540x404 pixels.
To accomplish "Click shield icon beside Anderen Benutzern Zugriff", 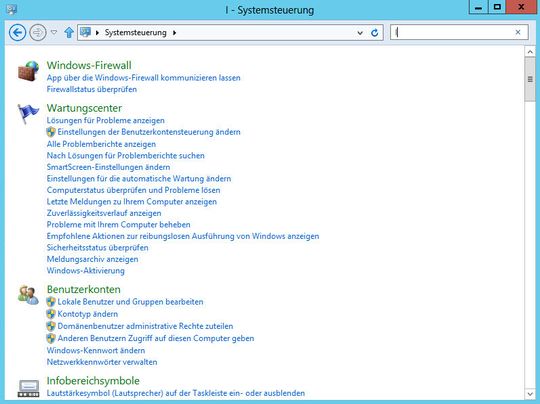I will tap(51, 338).
